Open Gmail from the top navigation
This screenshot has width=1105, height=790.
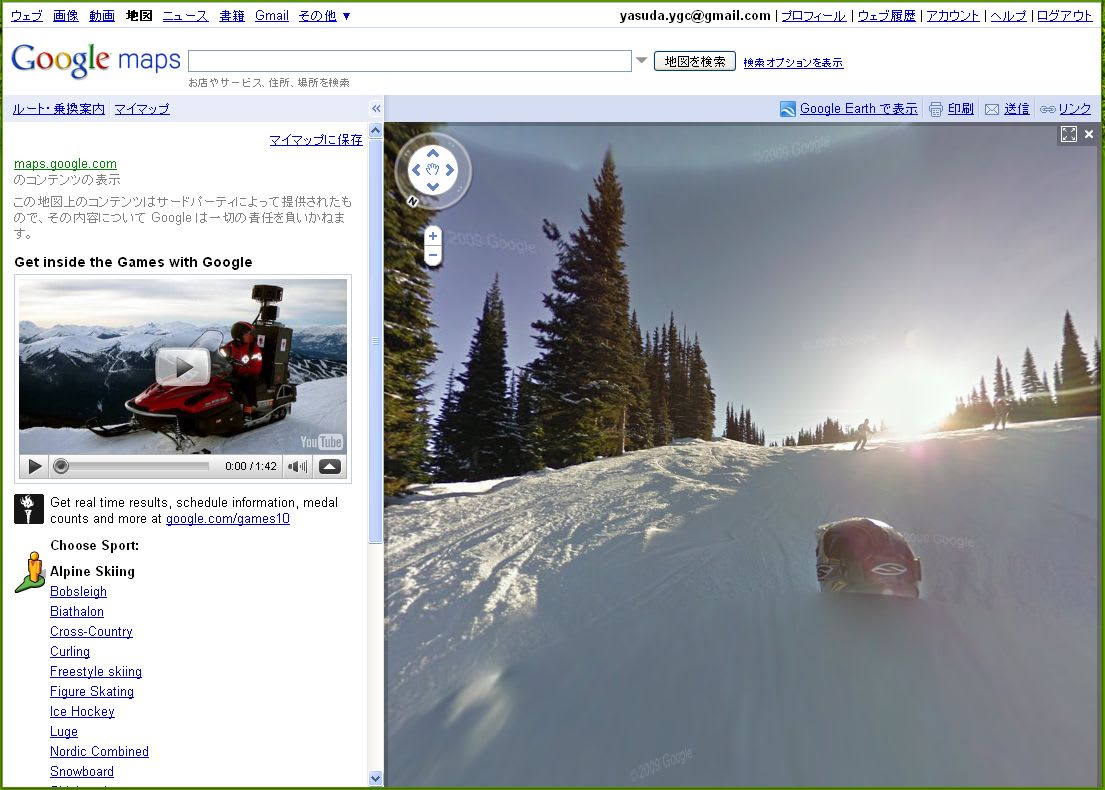click(x=271, y=16)
